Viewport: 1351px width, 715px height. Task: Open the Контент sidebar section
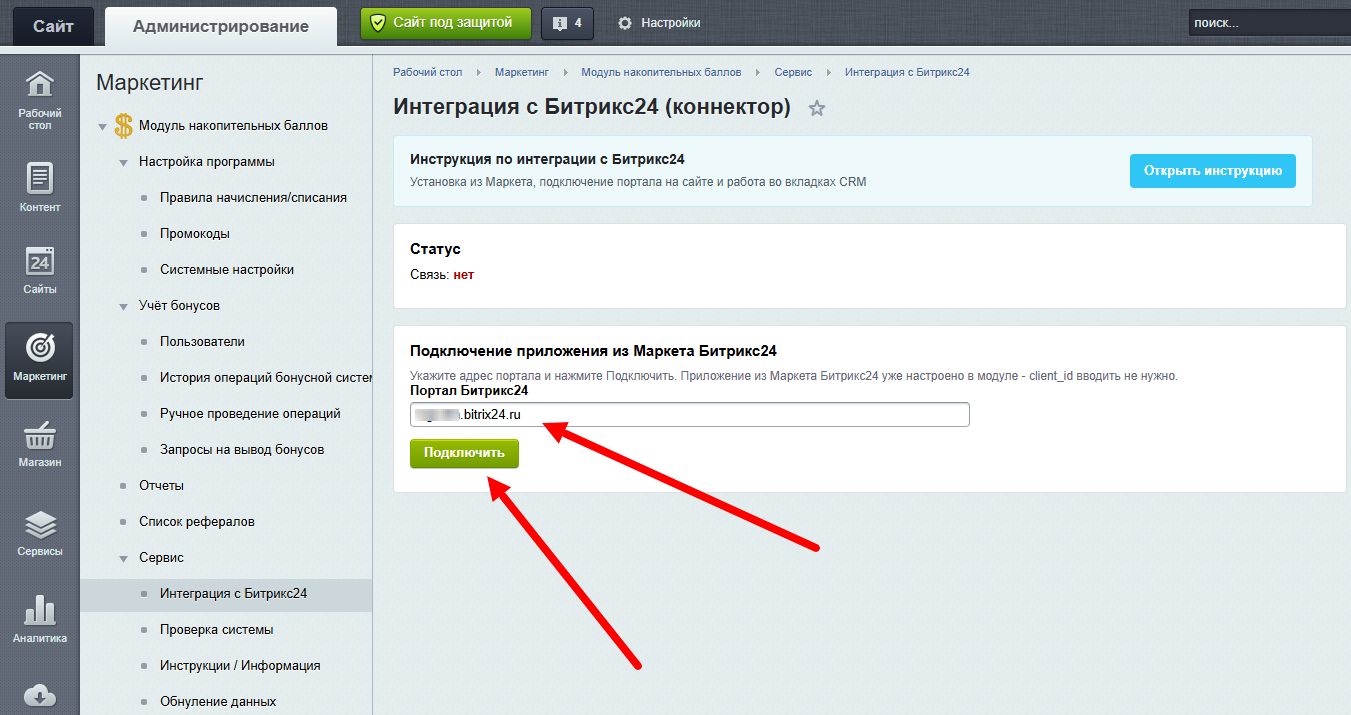pyautogui.click(x=39, y=187)
